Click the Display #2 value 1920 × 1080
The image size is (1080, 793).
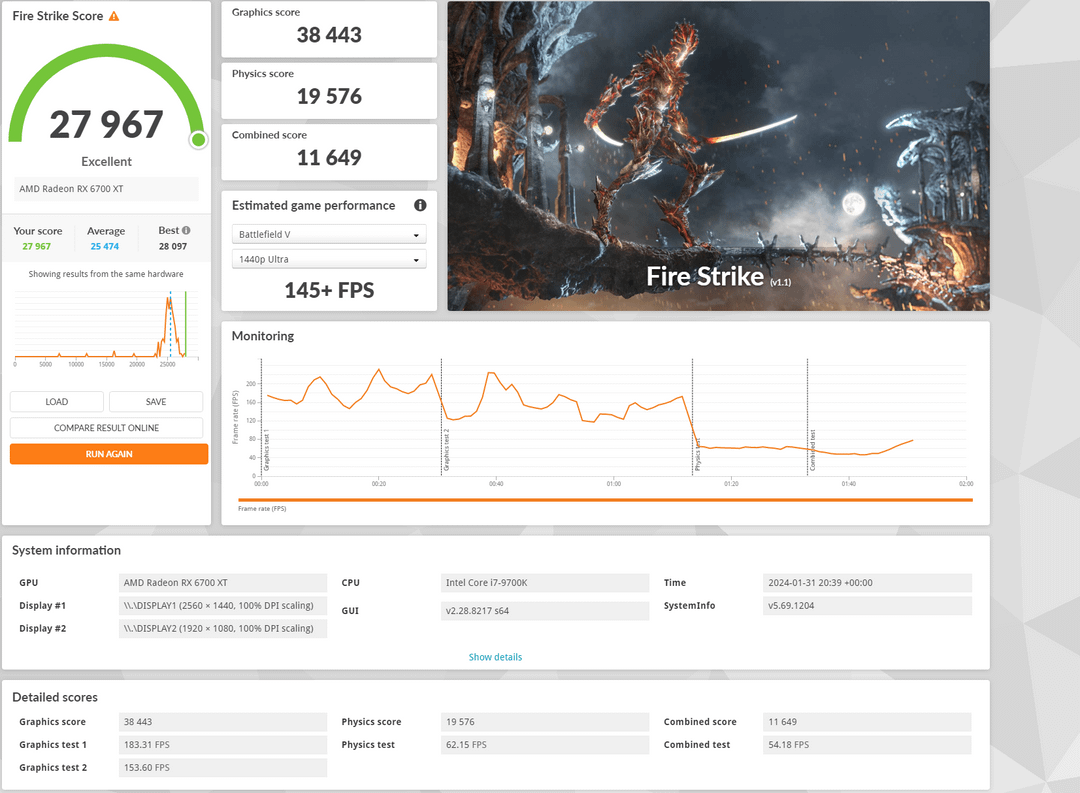tap(222, 628)
